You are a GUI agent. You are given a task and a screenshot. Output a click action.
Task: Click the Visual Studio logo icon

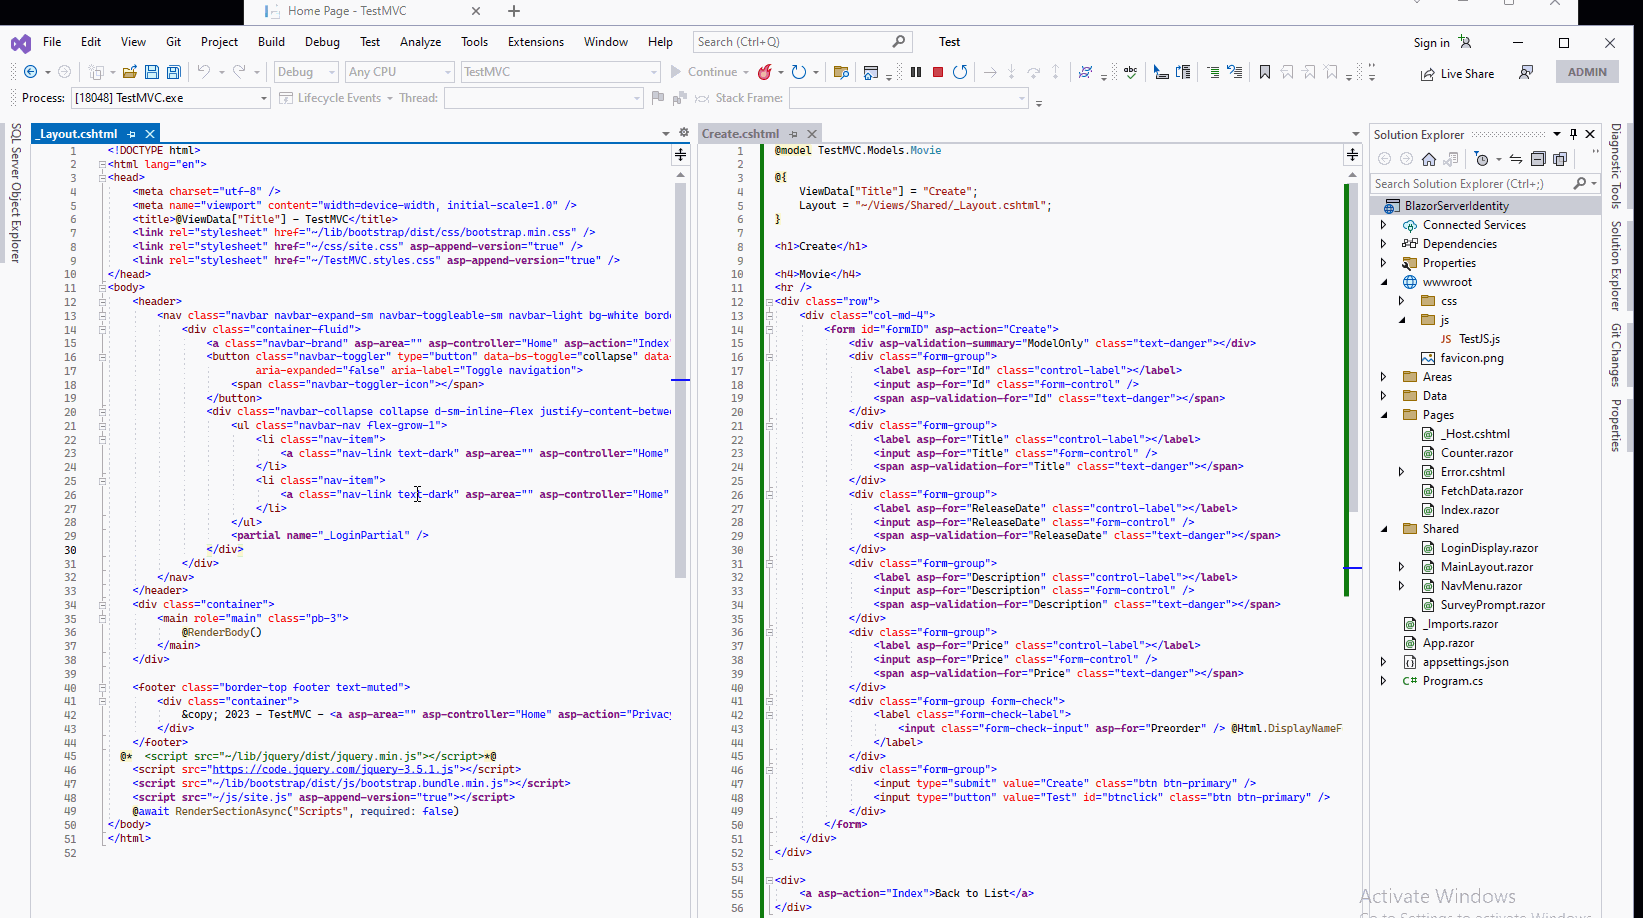[20, 43]
